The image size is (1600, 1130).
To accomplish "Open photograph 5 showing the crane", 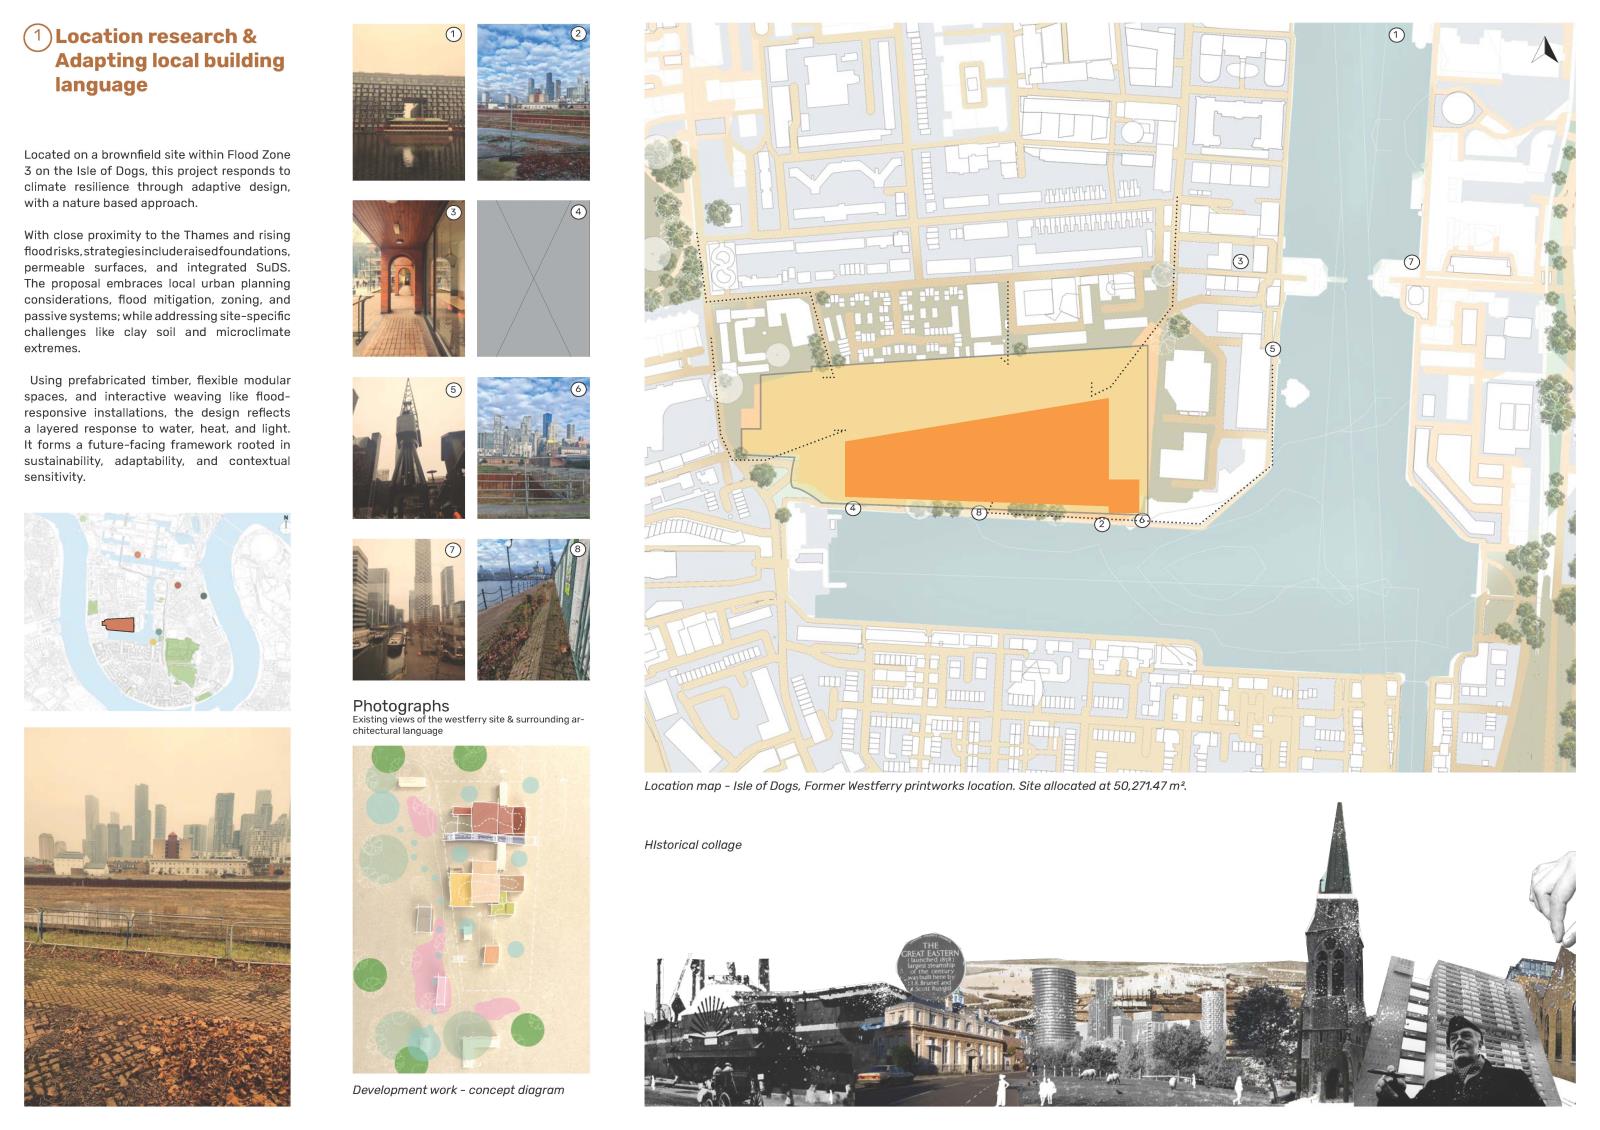I will 408,448.
